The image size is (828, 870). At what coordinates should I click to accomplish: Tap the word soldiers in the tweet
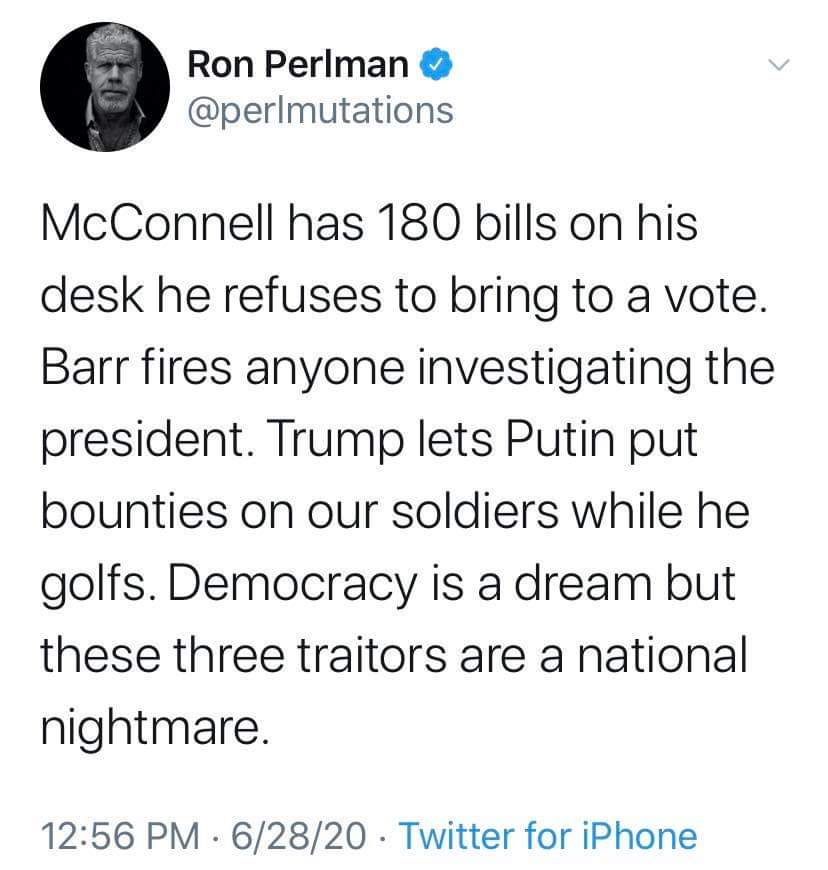(x=474, y=512)
